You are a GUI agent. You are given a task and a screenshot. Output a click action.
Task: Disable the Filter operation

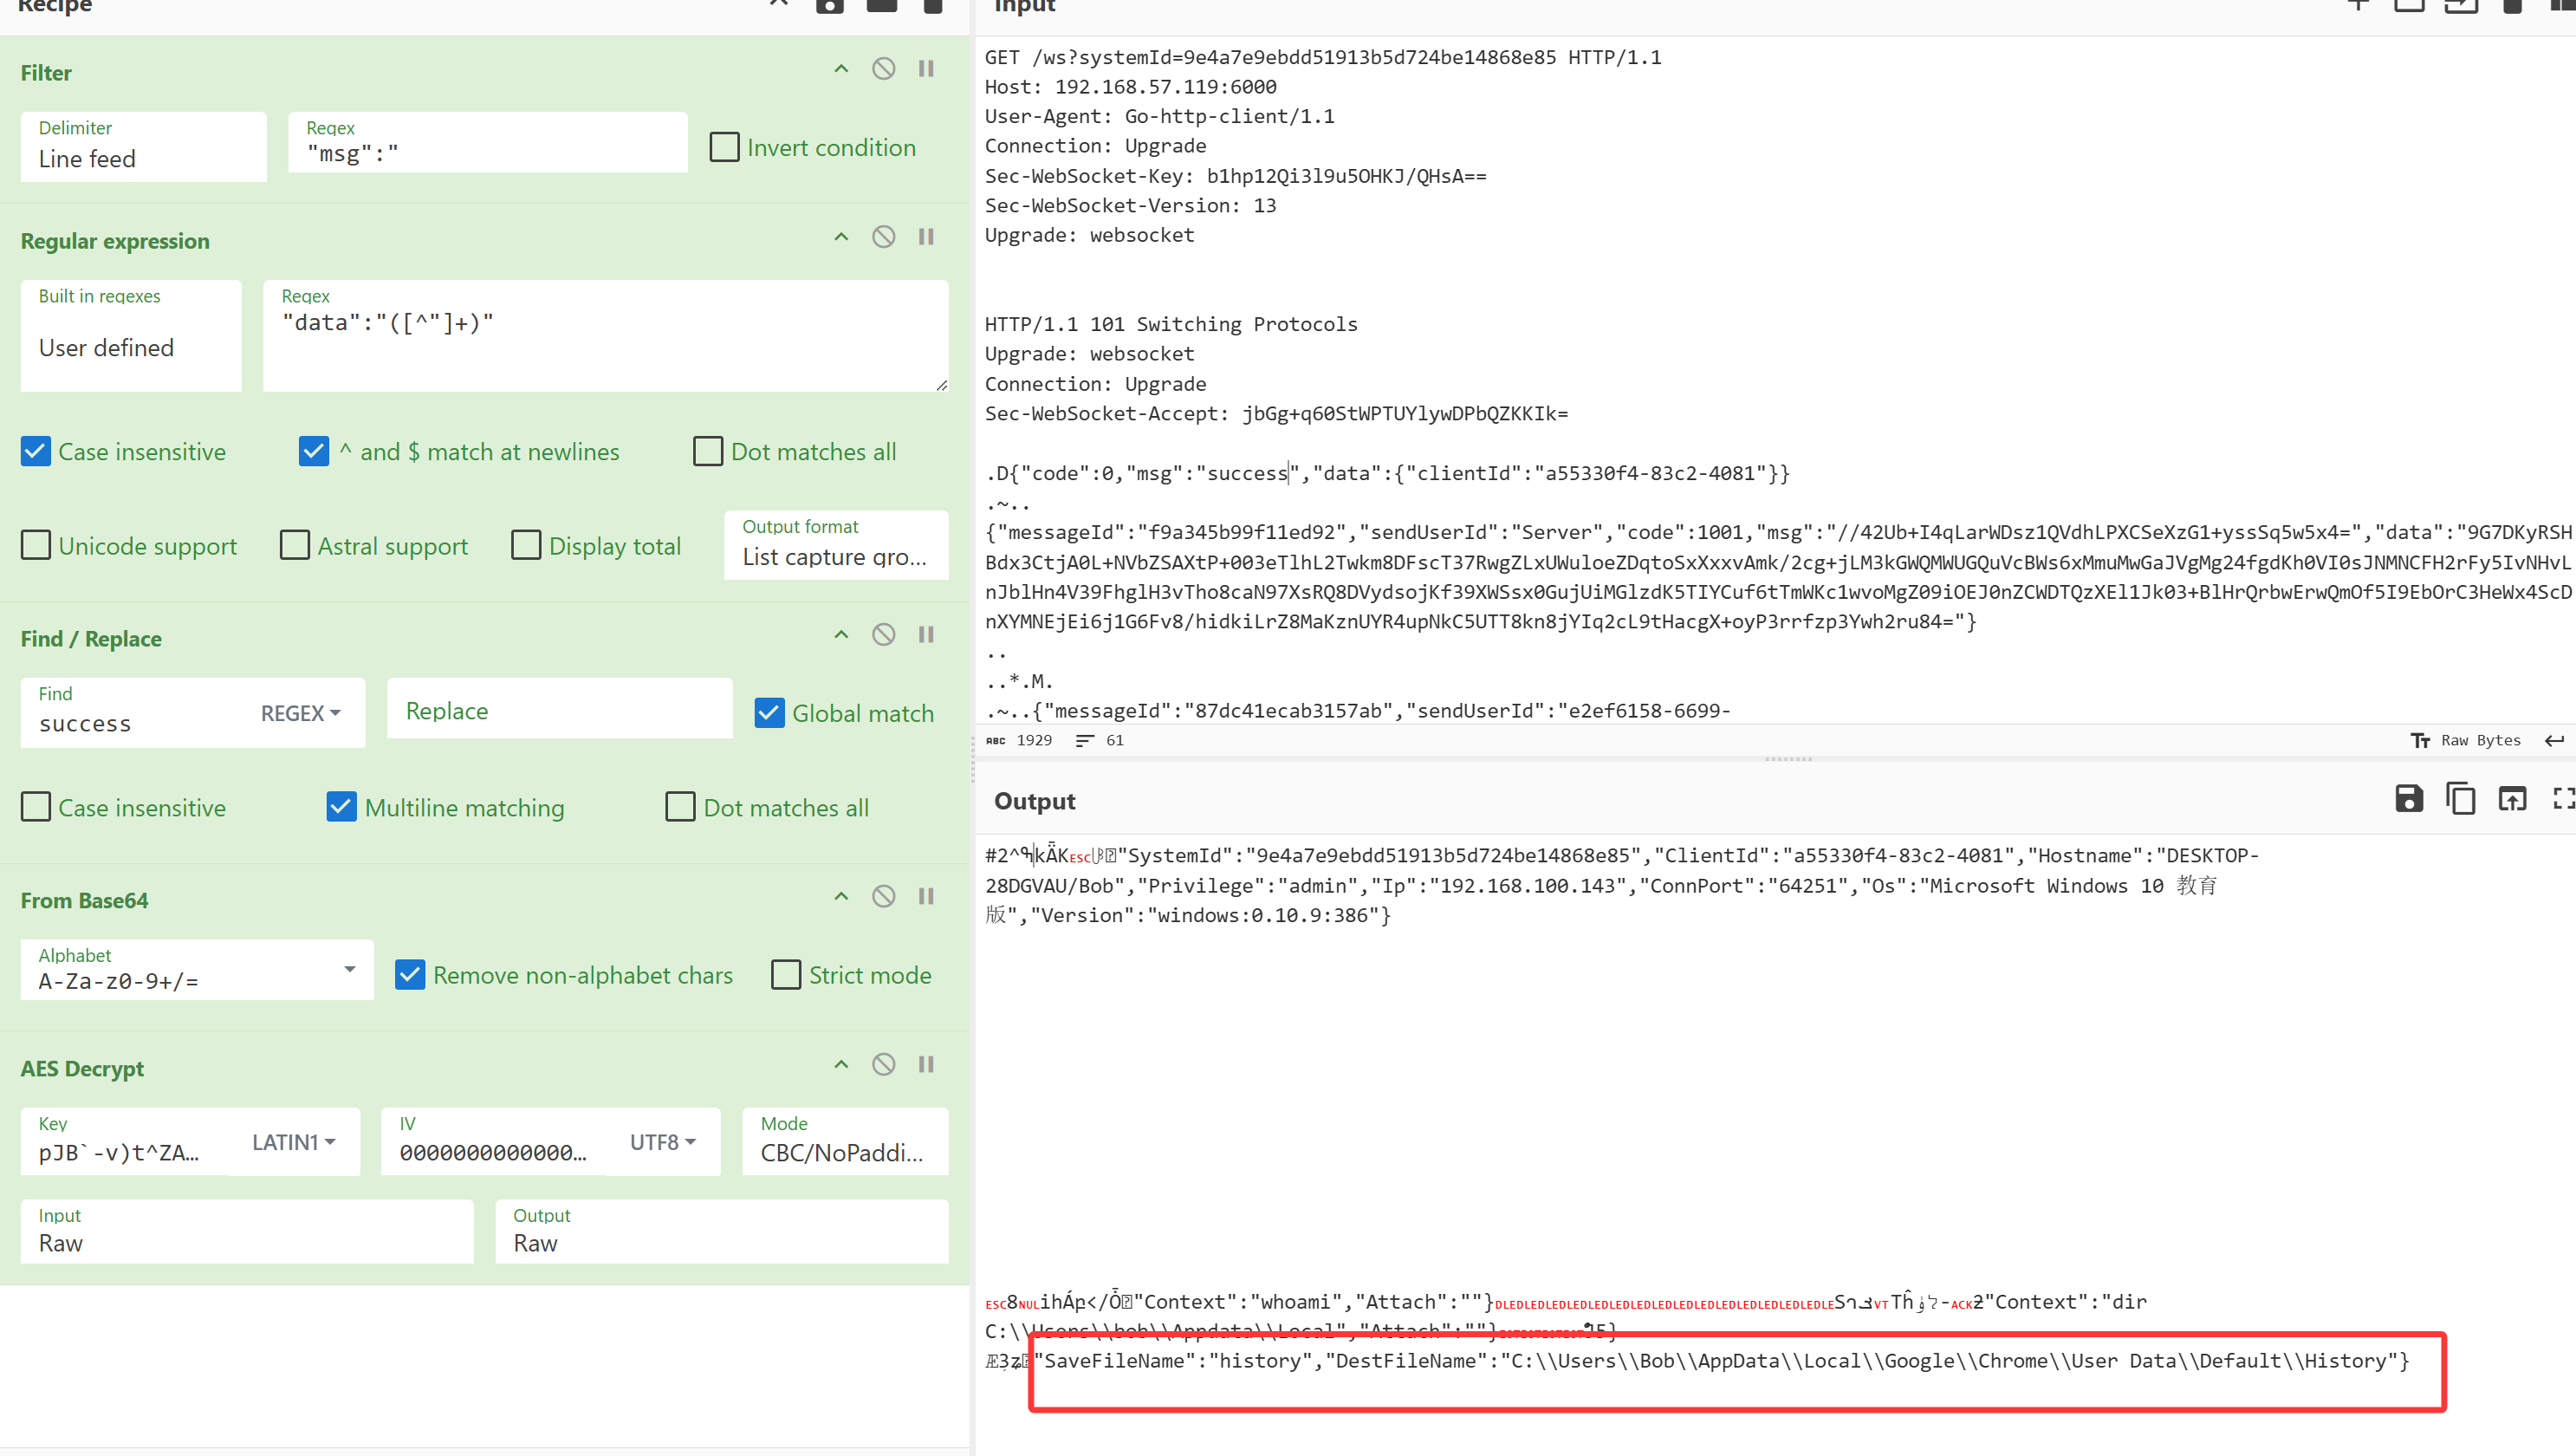(x=883, y=69)
